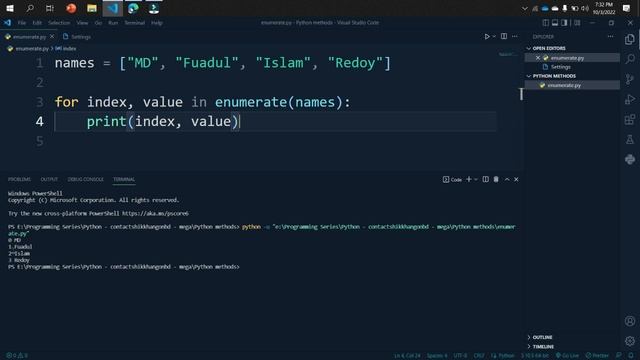This screenshot has width=640, height=360.
Task: Split the terminal pane
Action: tap(485, 179)
